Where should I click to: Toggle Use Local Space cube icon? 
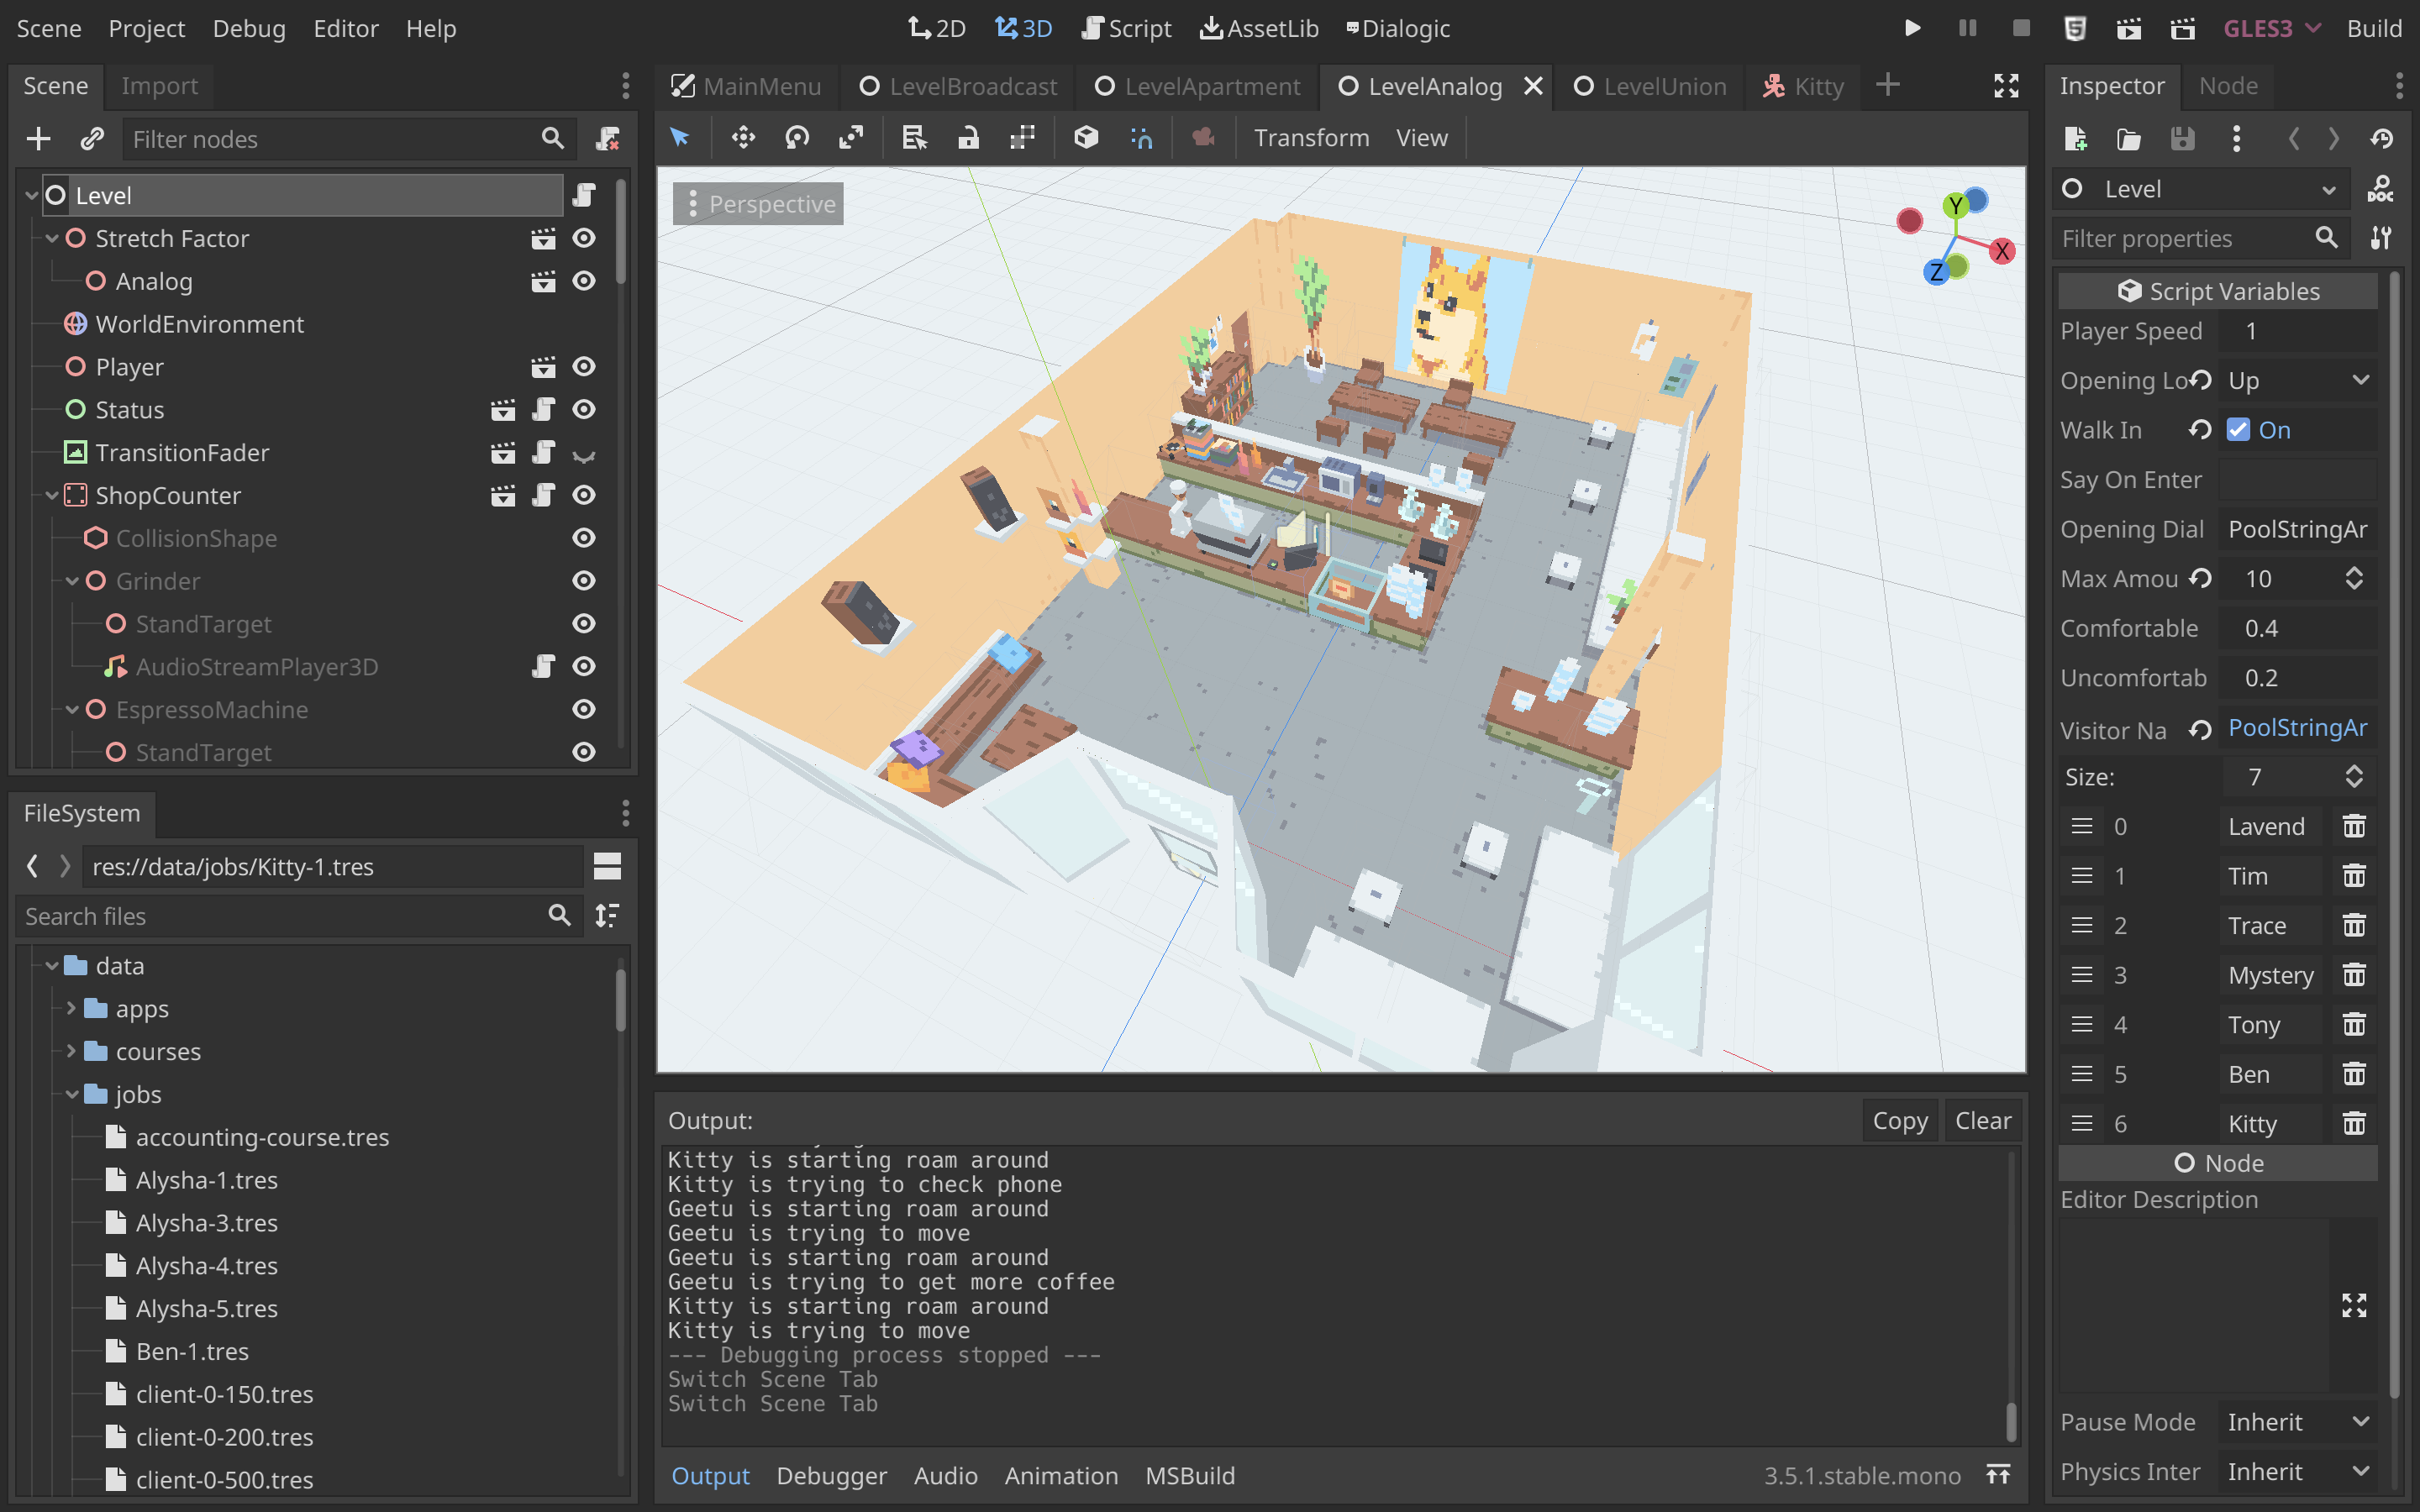click(1086, 138)
